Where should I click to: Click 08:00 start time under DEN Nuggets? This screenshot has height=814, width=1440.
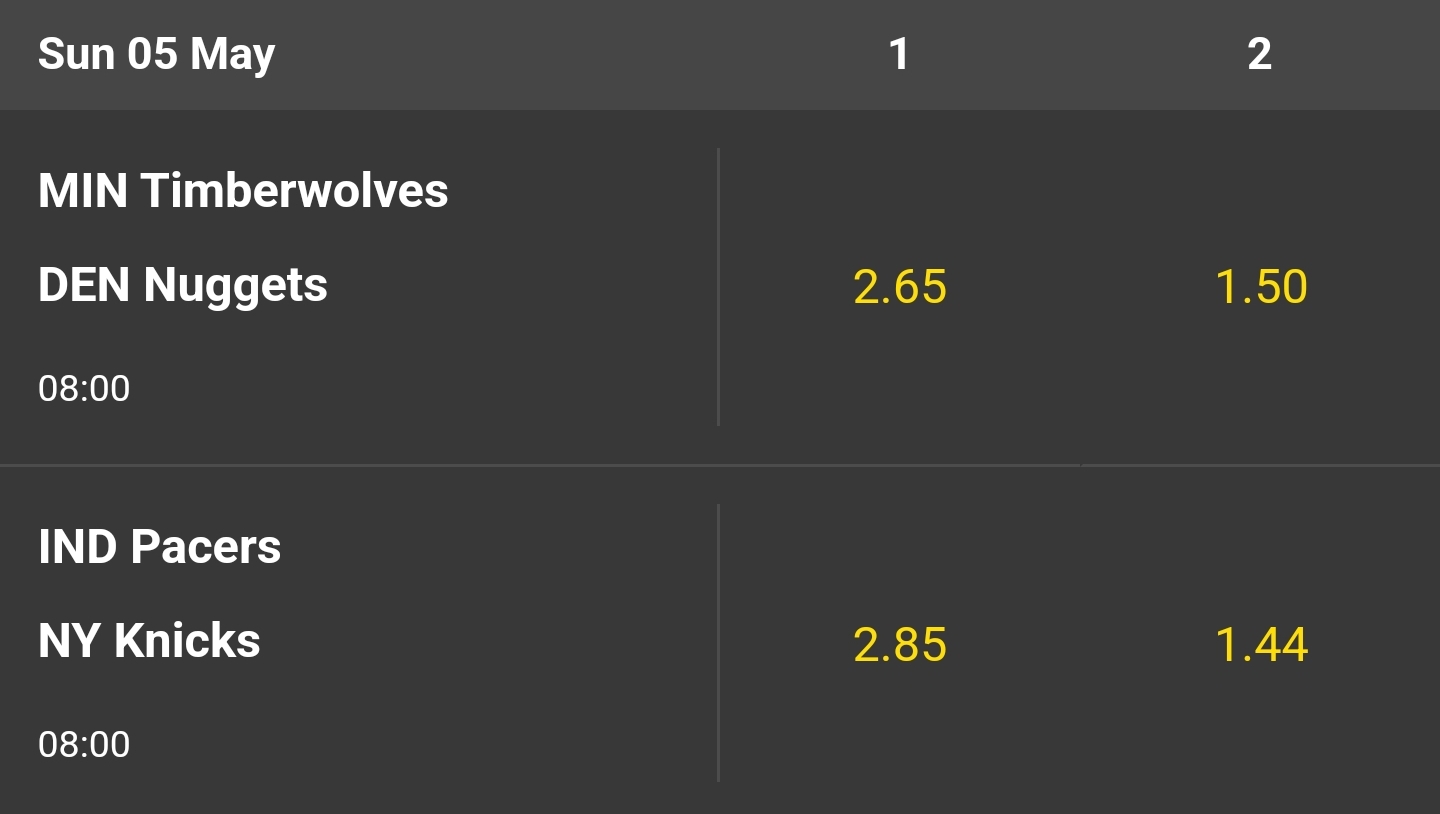tap(84, 388)
